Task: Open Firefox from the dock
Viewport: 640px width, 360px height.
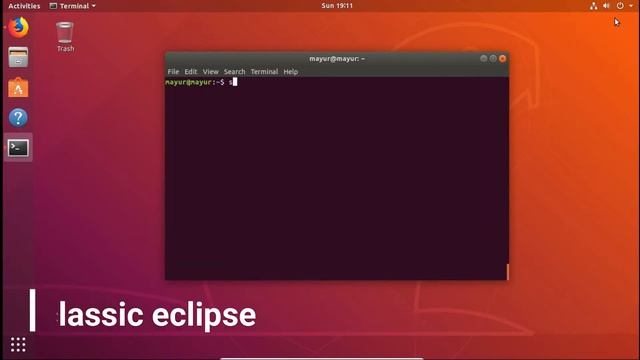Action: [18, 27]
